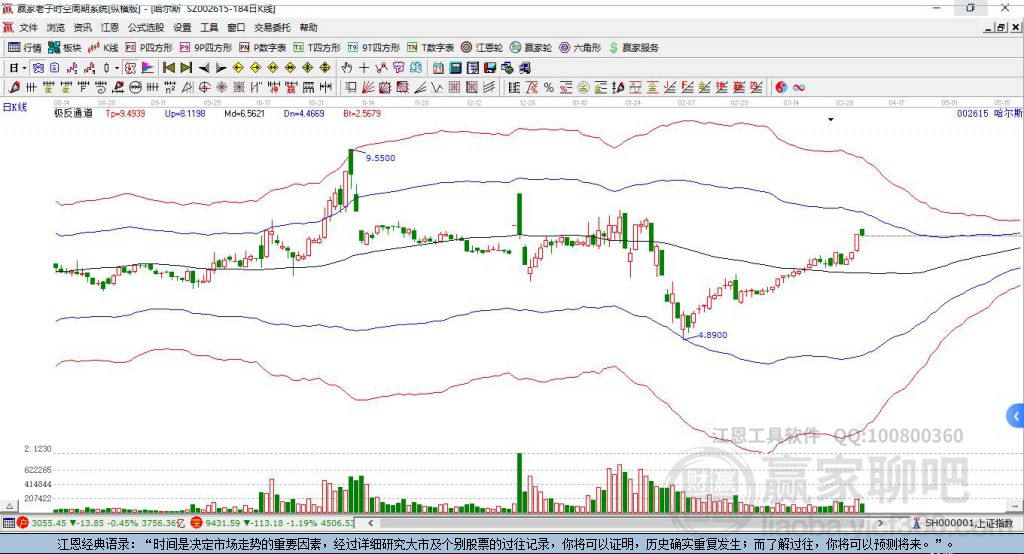Open the 文件 menu

pos(28,27)
